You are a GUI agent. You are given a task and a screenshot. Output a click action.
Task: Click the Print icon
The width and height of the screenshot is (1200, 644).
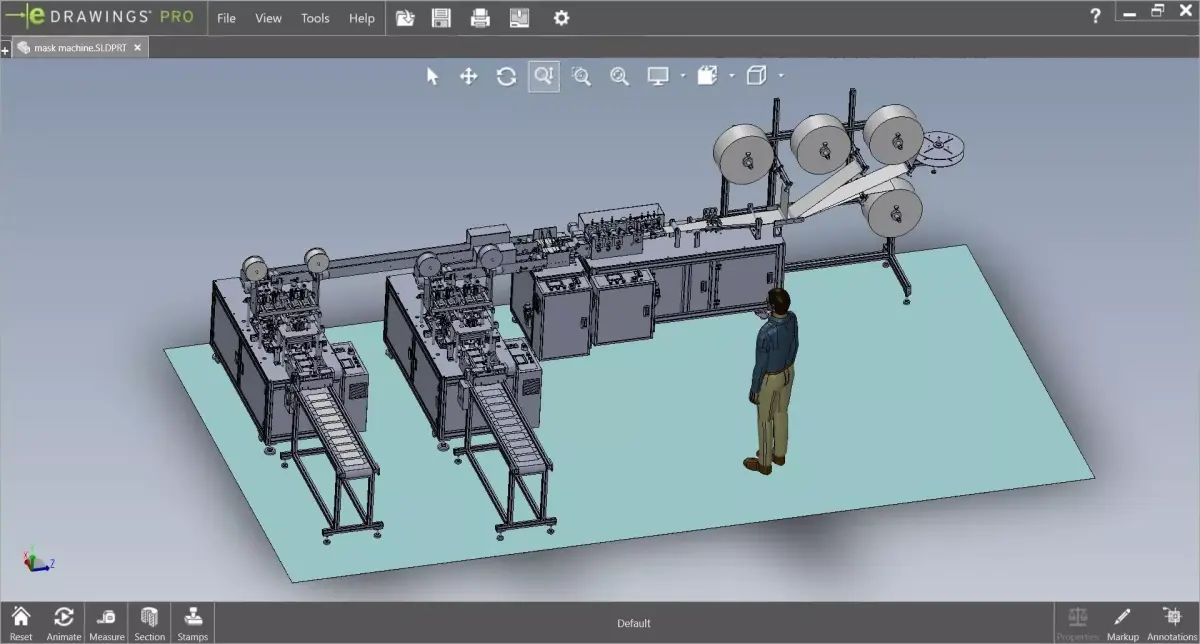tap(480, 17)
